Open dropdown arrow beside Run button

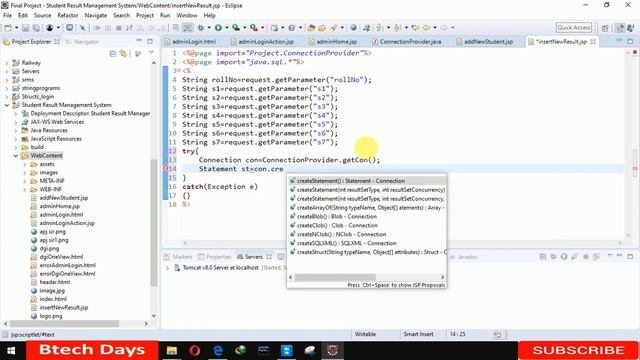(227, 28)
